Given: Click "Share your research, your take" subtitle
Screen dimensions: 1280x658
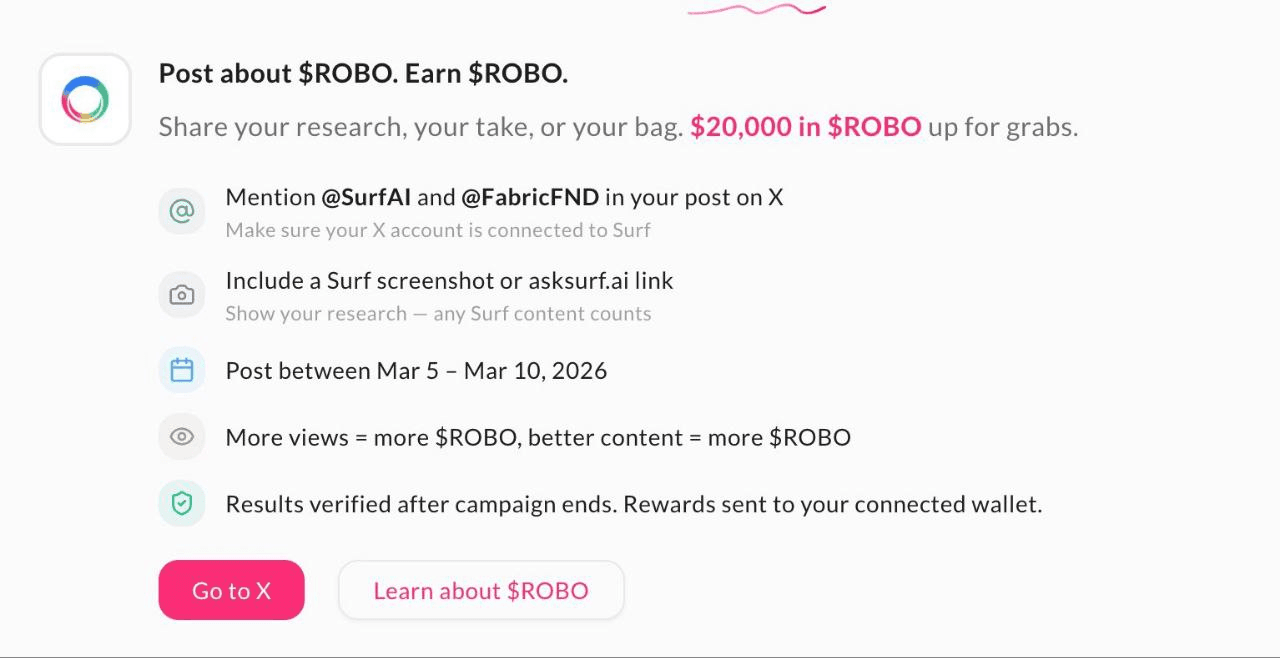Looking at the screenshot, I should click(x=420, y=127).
